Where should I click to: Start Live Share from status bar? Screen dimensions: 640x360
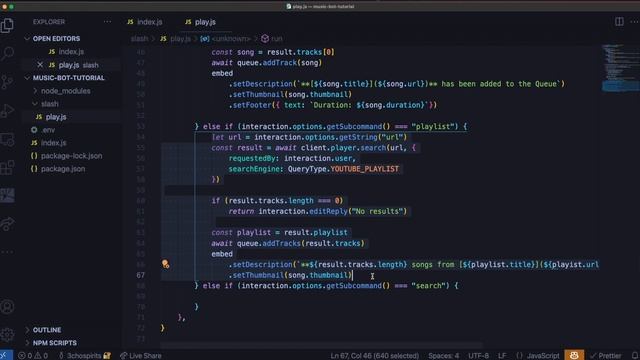pos(140,356)
